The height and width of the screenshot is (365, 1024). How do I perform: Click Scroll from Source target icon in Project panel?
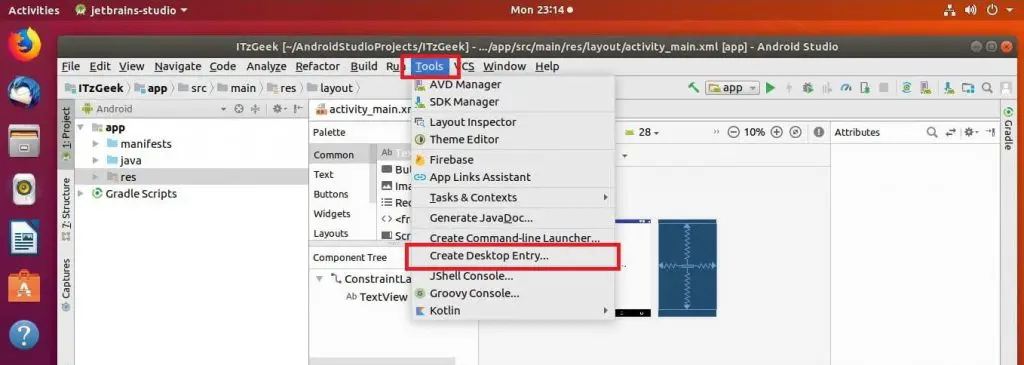pos(238,109)
